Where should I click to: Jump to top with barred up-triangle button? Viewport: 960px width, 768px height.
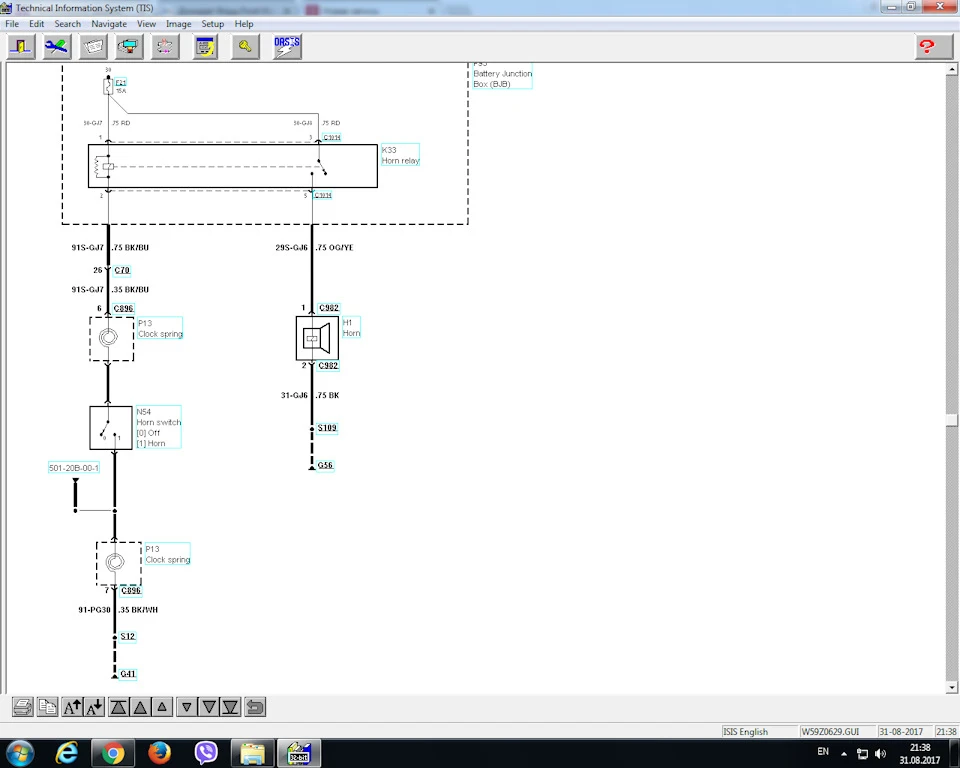pyautogui.click(x=118, y=707)
